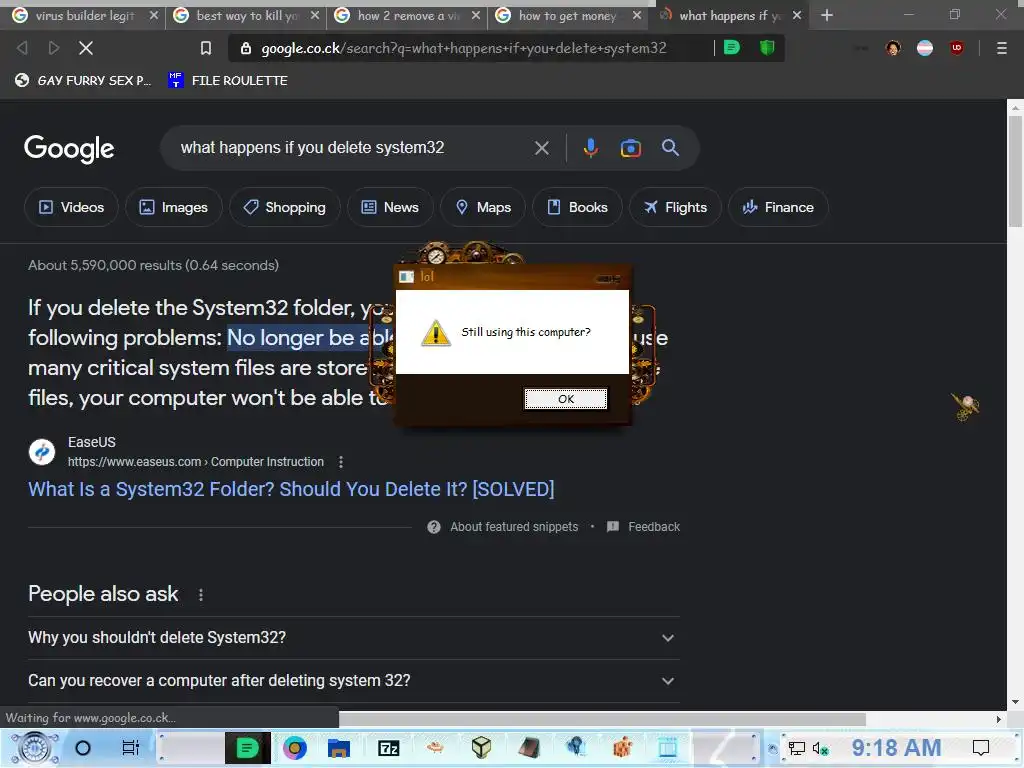The width and height of the screenshot is (1024, 768).
Task: Click the trans flag extension icon
Action: (x=925, y=48)
